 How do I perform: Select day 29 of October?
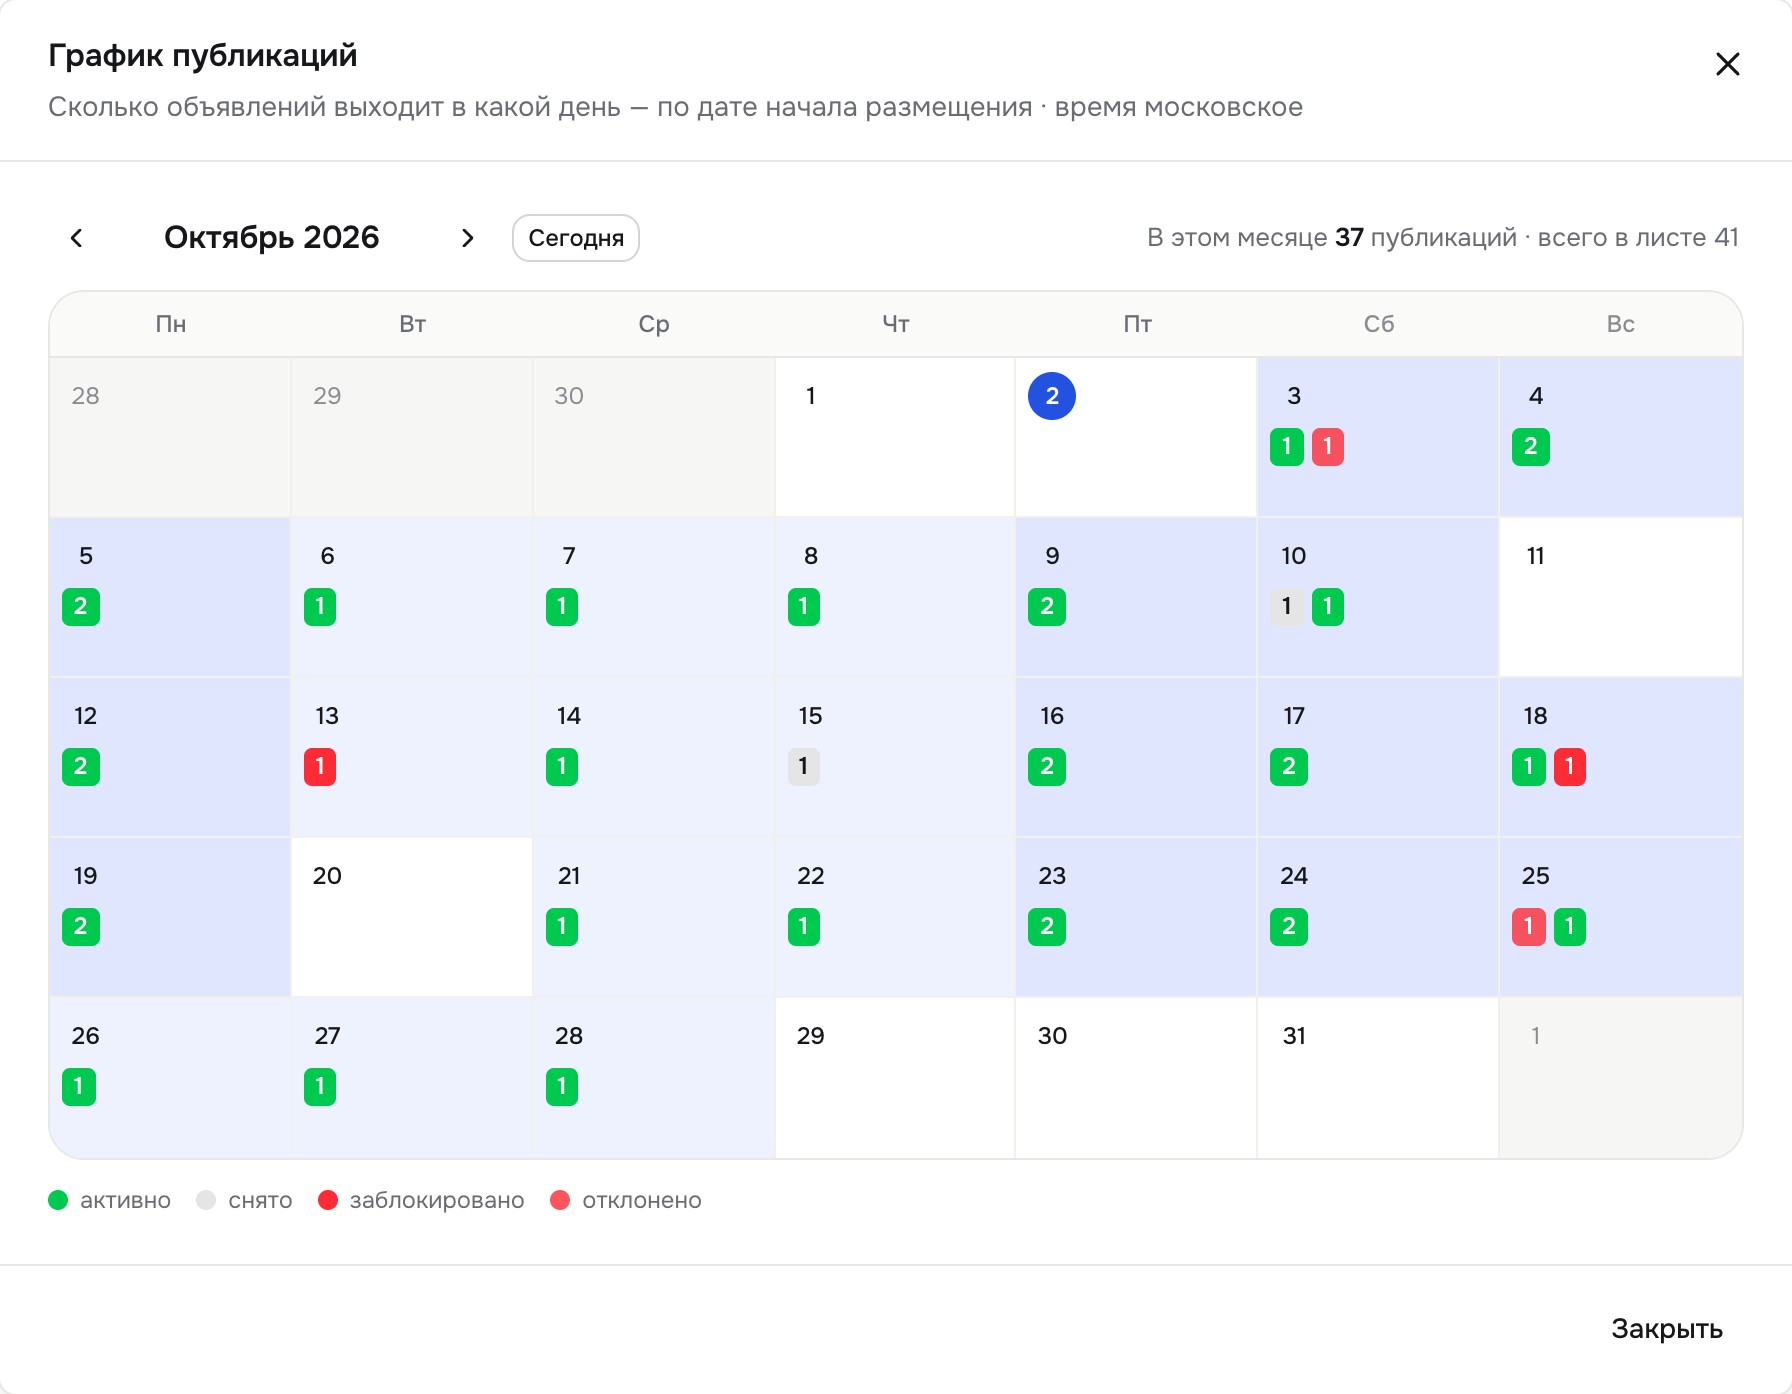(895, 1078)
